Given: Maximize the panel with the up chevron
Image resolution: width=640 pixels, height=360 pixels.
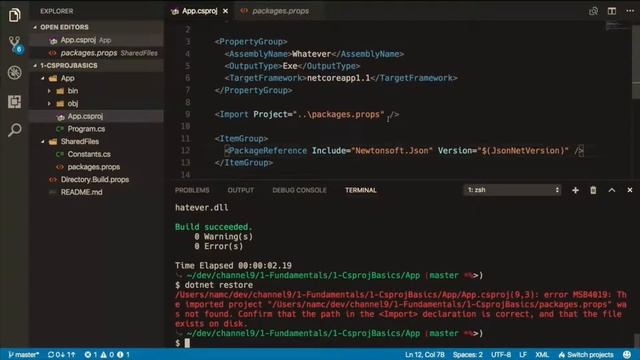Looking at the screenshot, I should [x=611, y=190].
